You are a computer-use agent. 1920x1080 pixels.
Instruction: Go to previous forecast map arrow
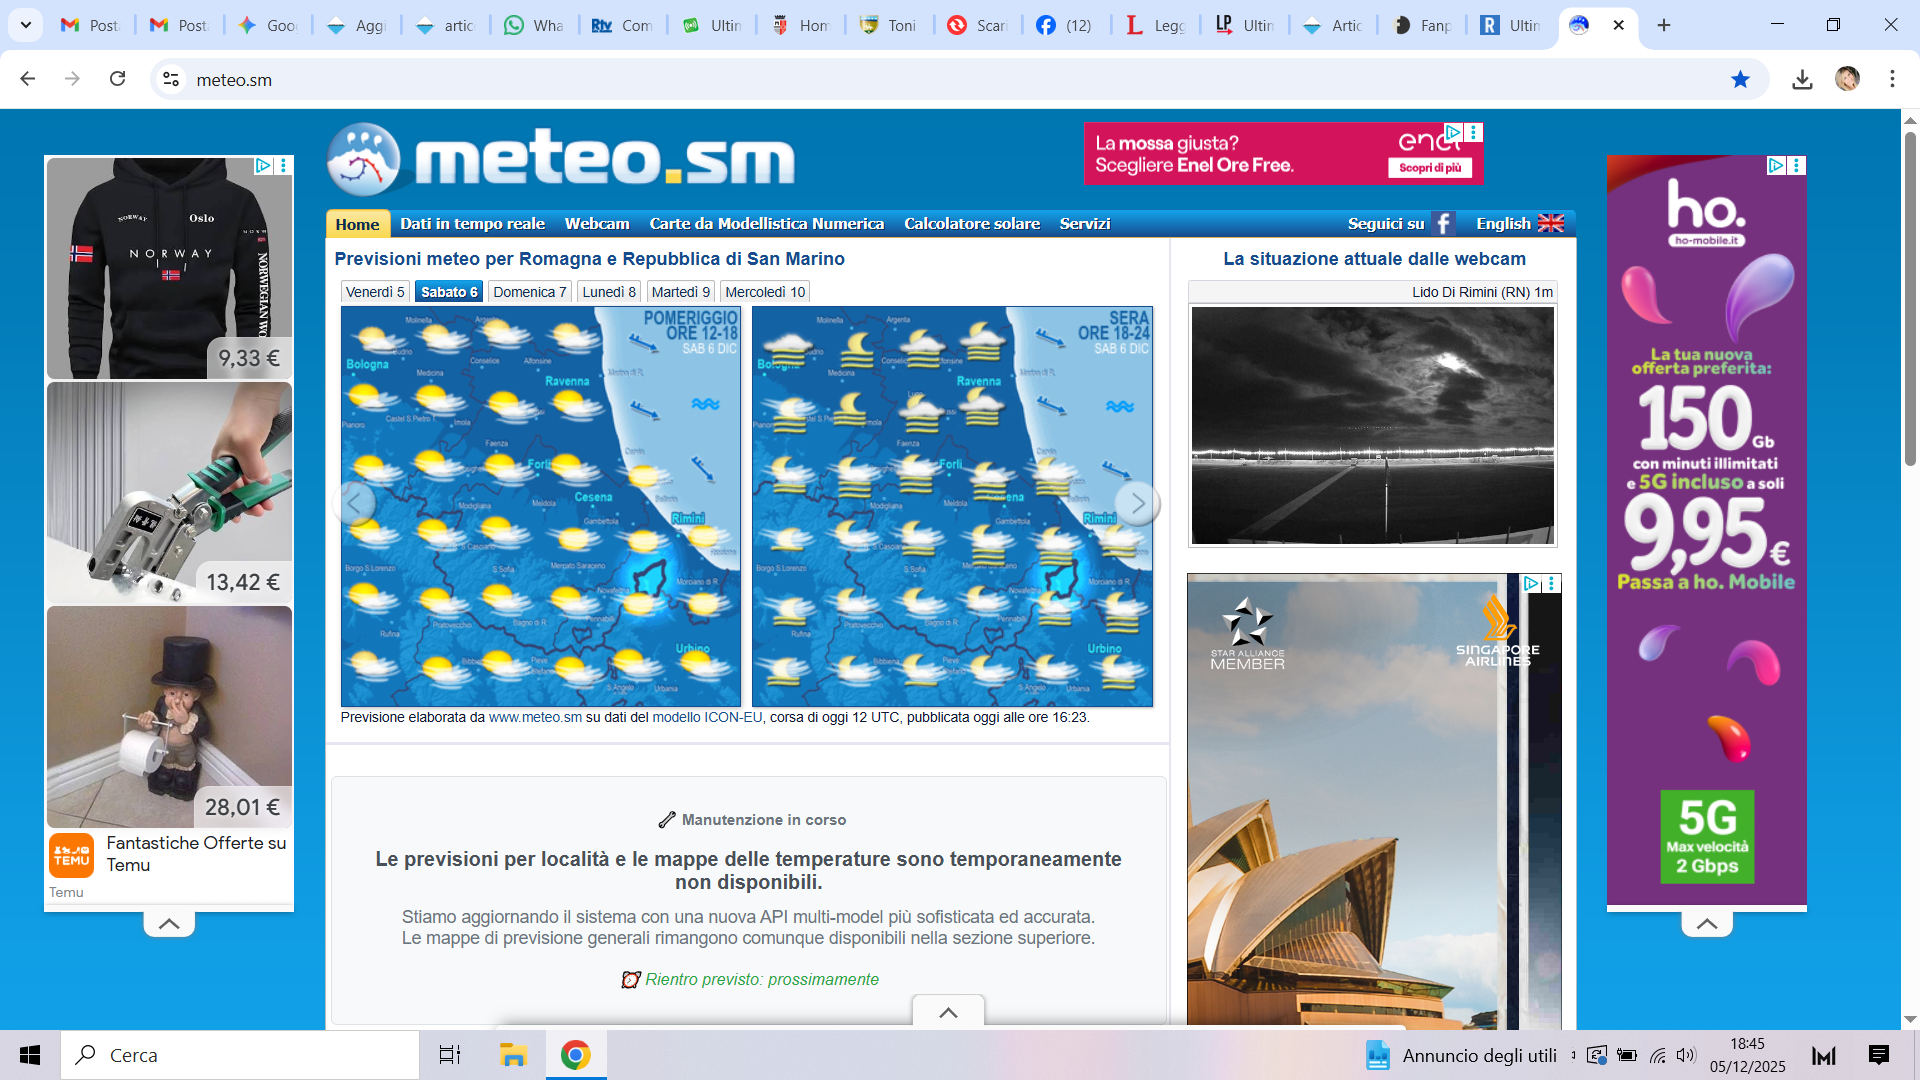[x=355, y=504]
